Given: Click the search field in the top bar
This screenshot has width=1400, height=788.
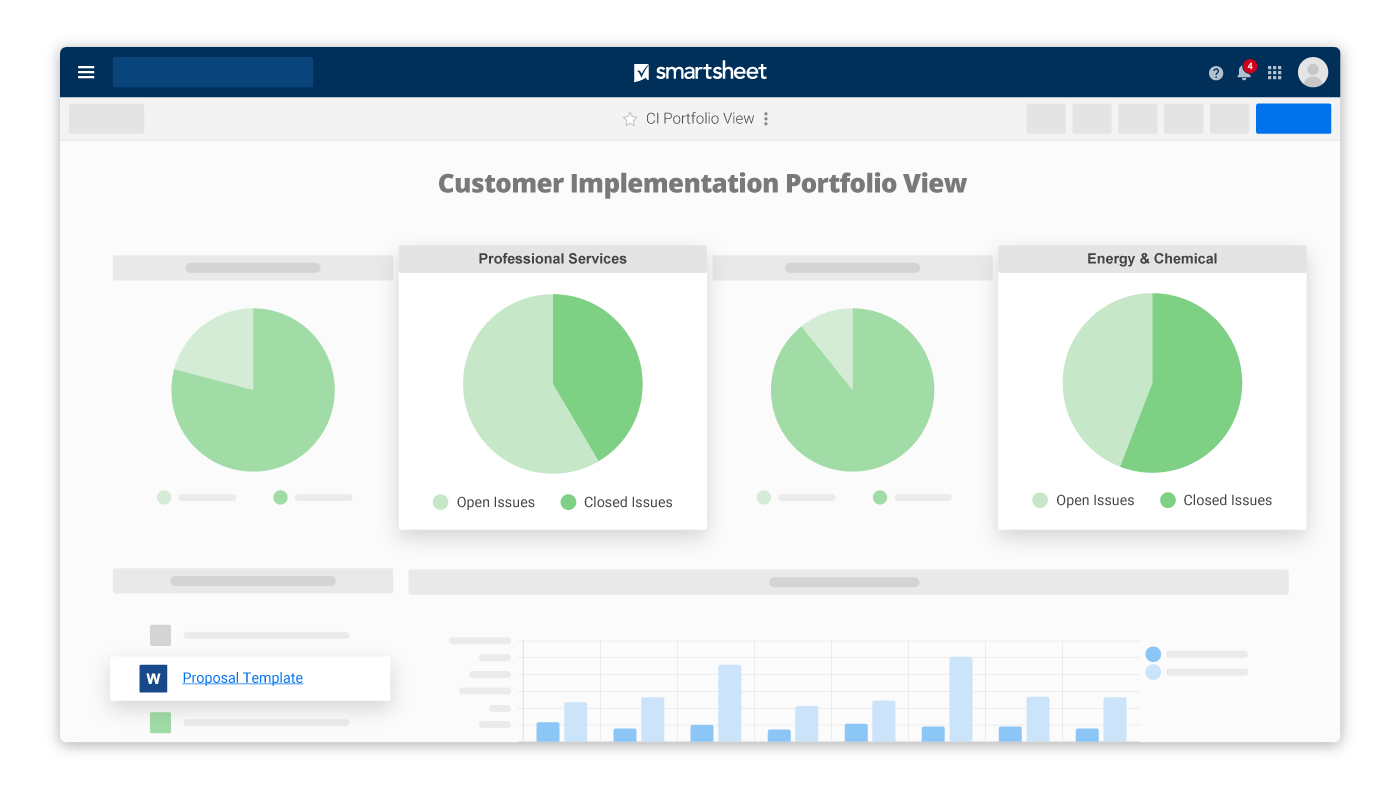Looking at the screenshot, I should [213, 72].
